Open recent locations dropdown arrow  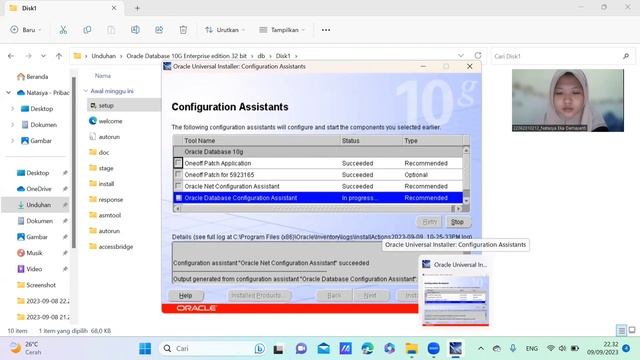tap(43, 56)
